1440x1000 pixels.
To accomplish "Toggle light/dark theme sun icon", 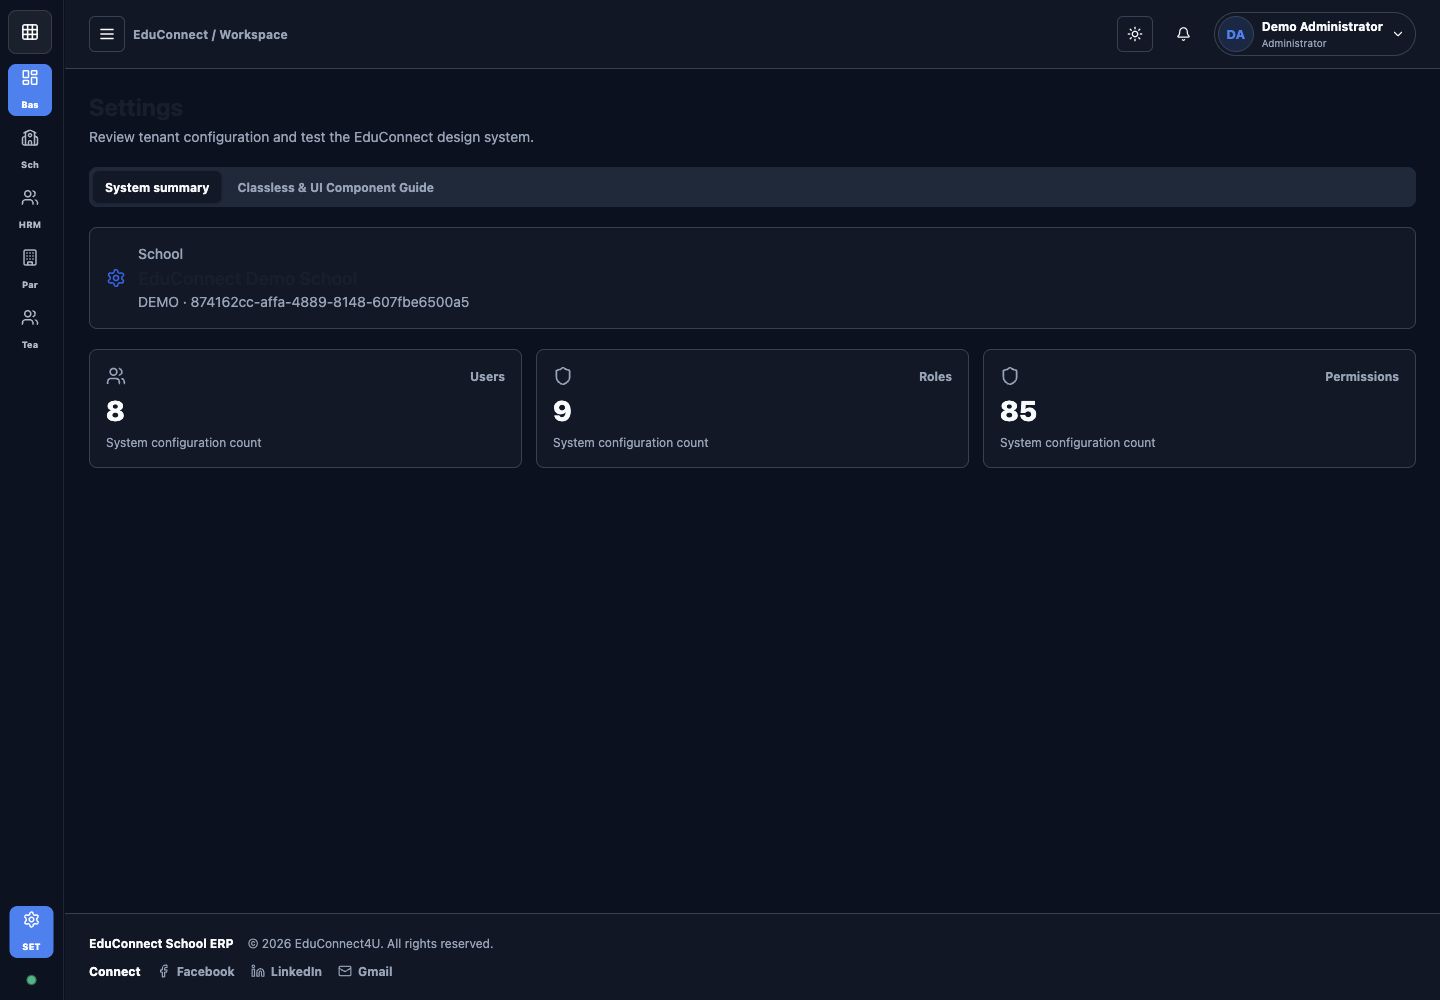I will pyautogui.click(x=1135, y=34).
